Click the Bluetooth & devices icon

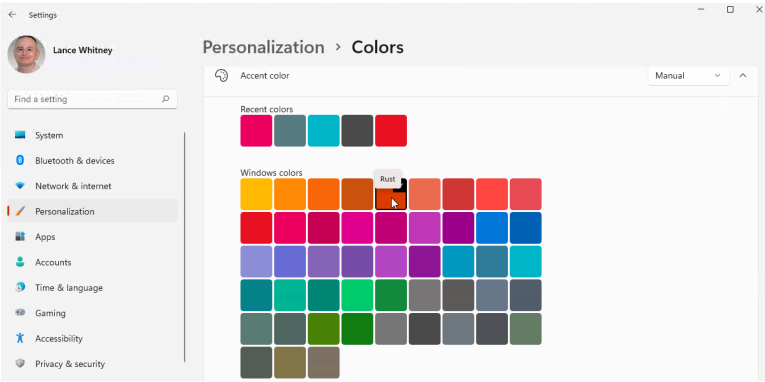(20, 161)
